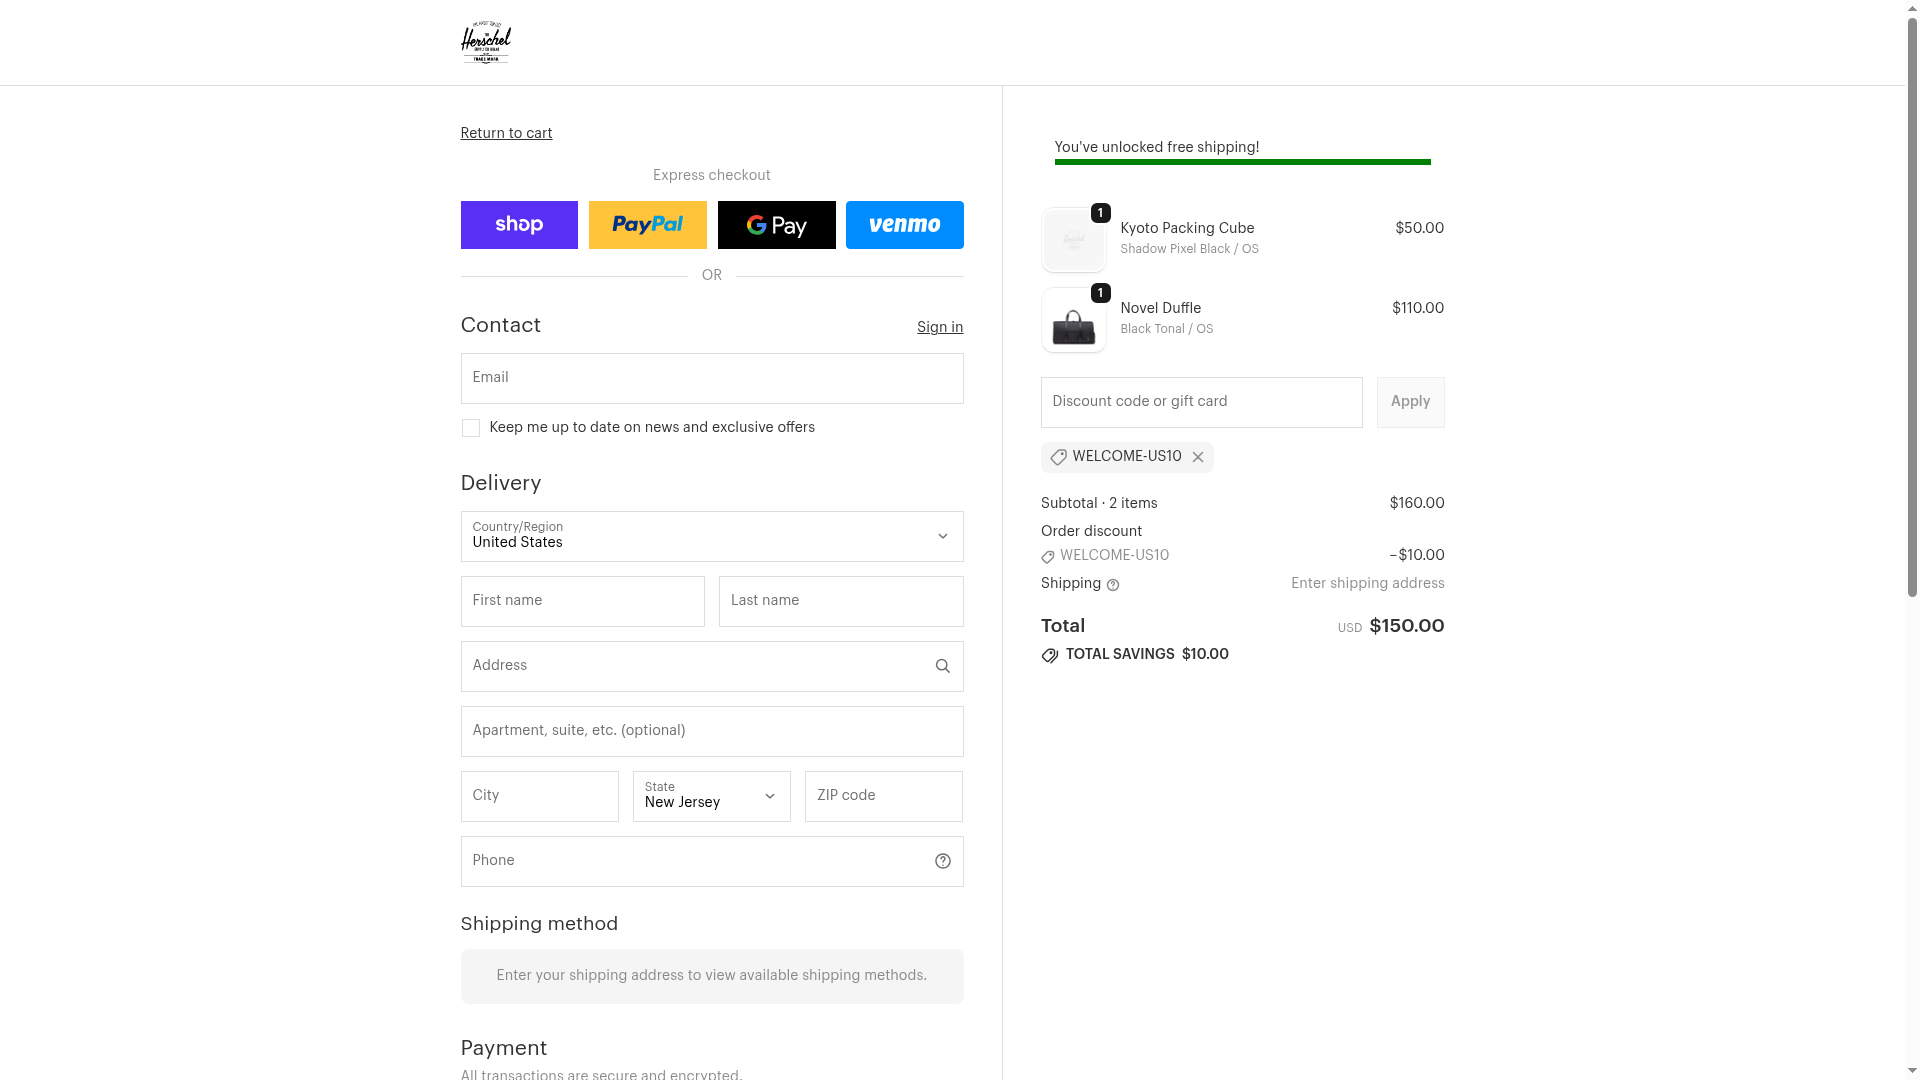Click the free shipping progress bar

pos(1242,162)
